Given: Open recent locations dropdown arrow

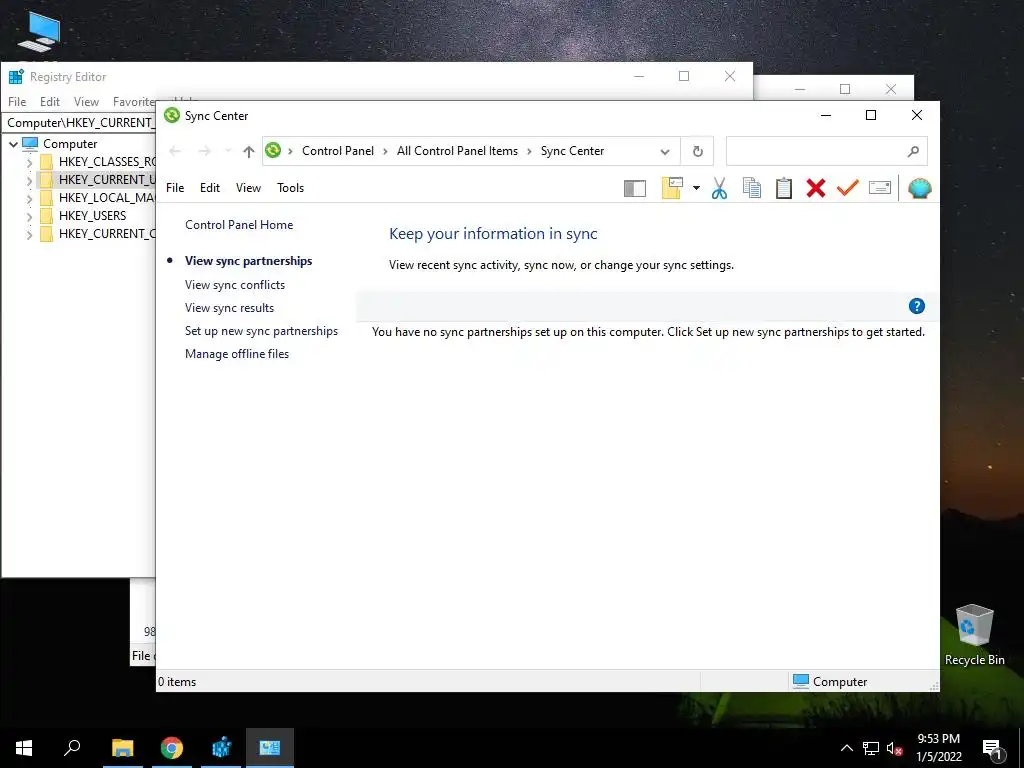Looking at the screenshot, I should (228, 152).
